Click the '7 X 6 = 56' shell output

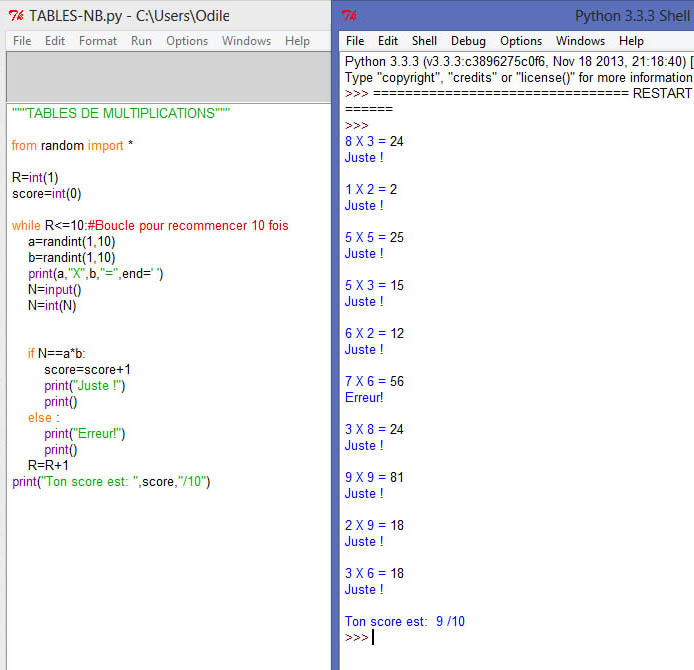(374, 381)
